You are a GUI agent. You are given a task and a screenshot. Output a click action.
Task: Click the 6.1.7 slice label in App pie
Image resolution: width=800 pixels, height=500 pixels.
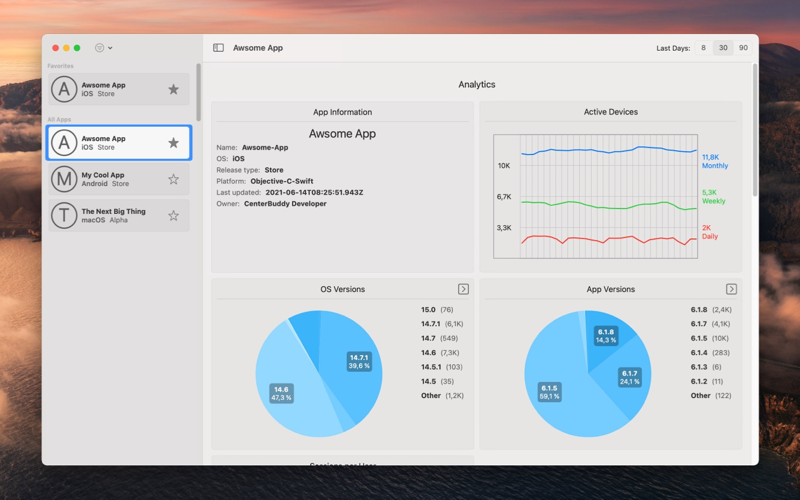pyautogui.click(x=630, y=377)
